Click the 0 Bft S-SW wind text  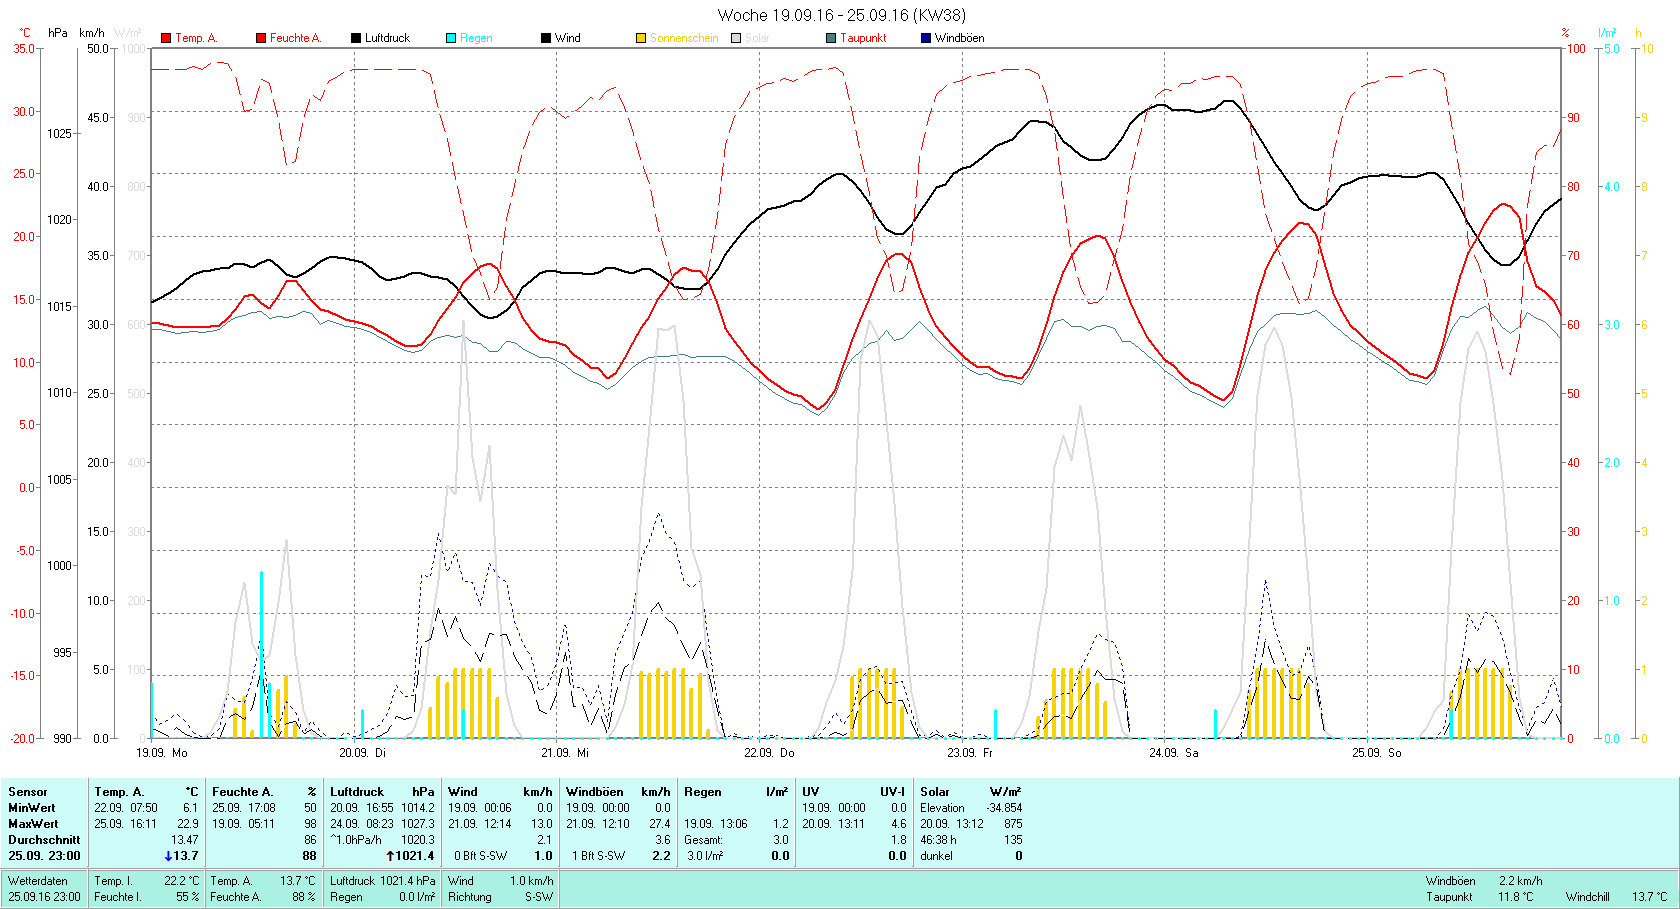coord(481,856)
